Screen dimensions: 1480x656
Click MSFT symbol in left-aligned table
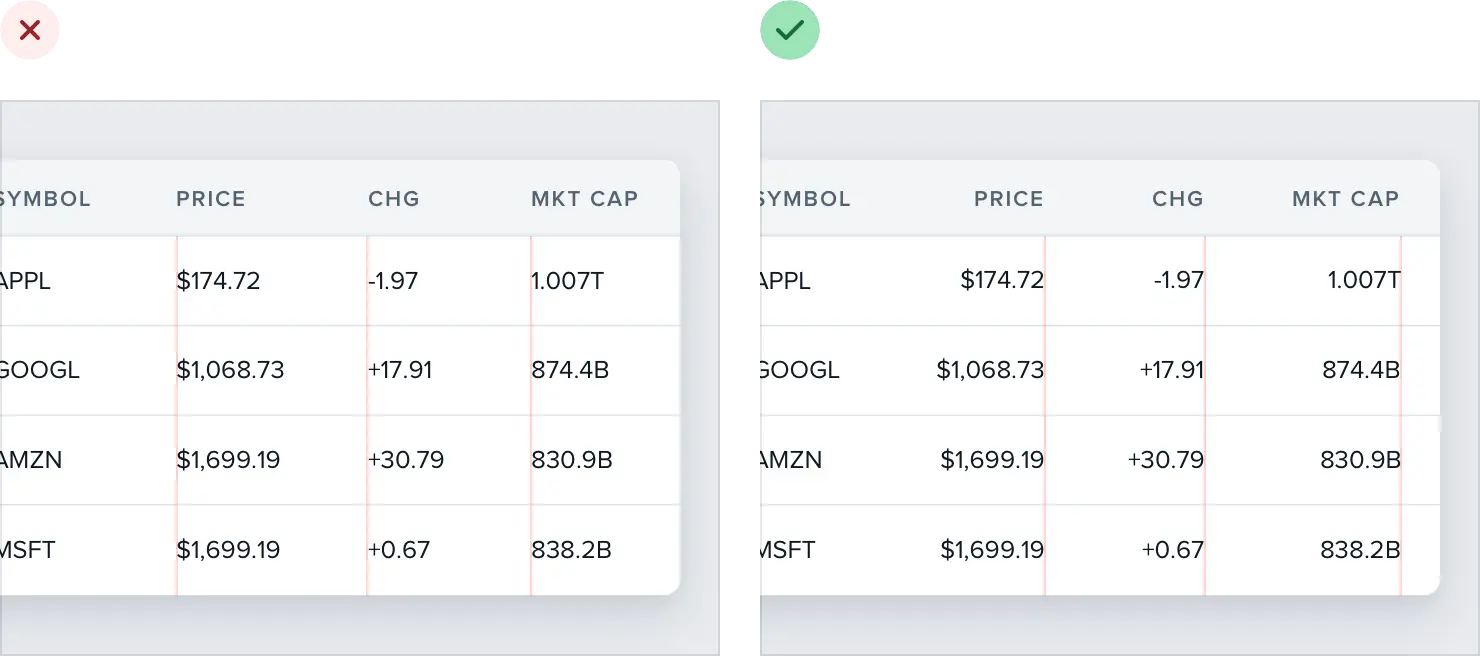[x=28, y=550]
